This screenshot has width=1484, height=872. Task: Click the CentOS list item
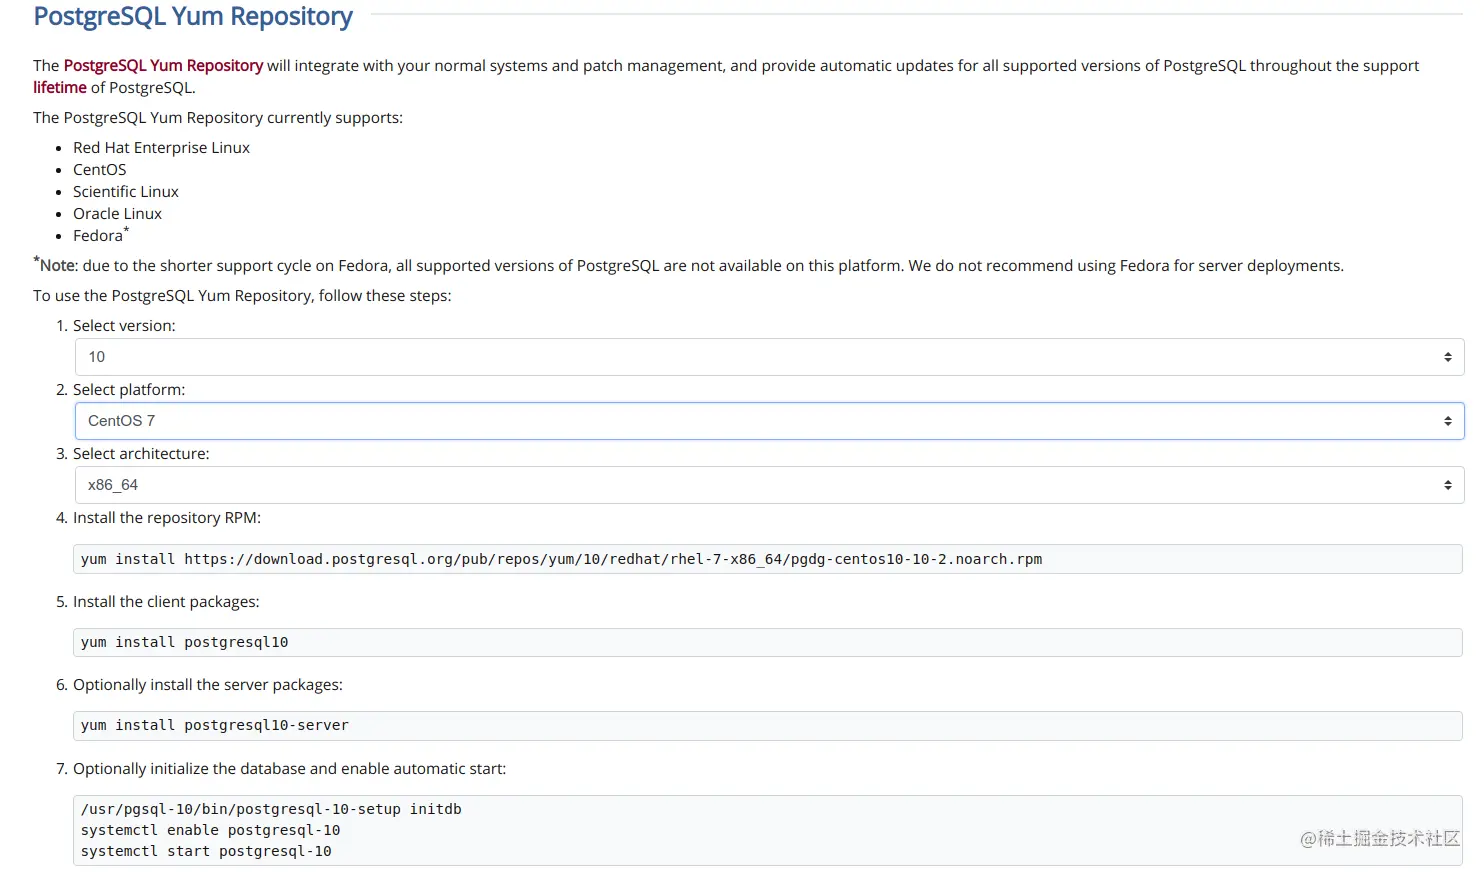[x=99, y=170]
